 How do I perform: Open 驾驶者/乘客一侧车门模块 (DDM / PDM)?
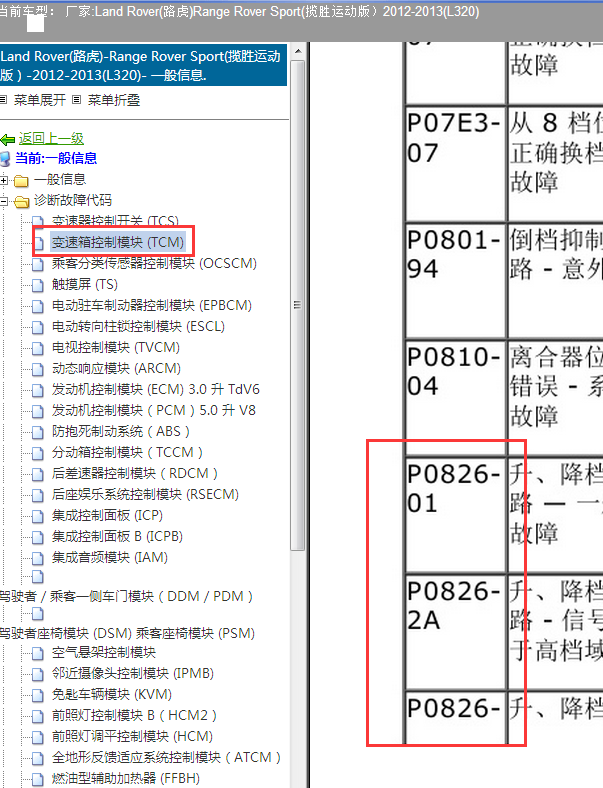tap(126, 597)
